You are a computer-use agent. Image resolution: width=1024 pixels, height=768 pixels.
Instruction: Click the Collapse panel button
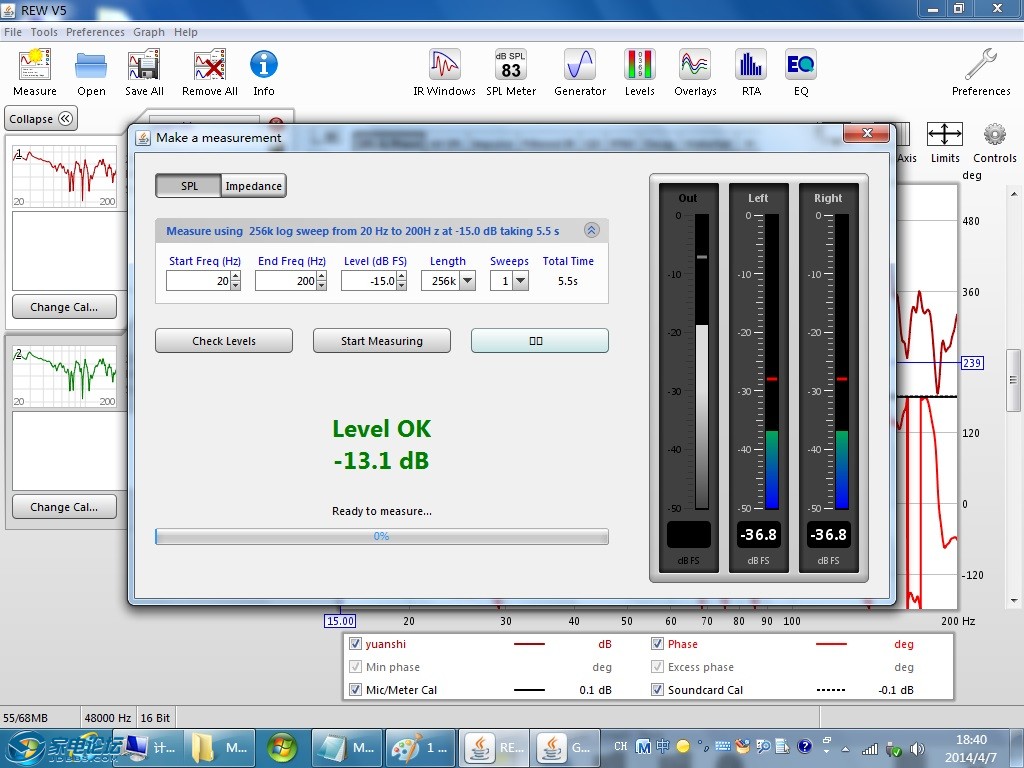click(40, 119)
